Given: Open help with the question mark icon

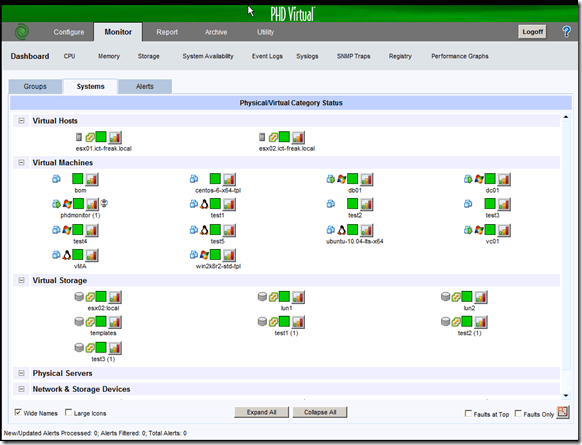Looking at the screenshot, I should click(566, 32).
